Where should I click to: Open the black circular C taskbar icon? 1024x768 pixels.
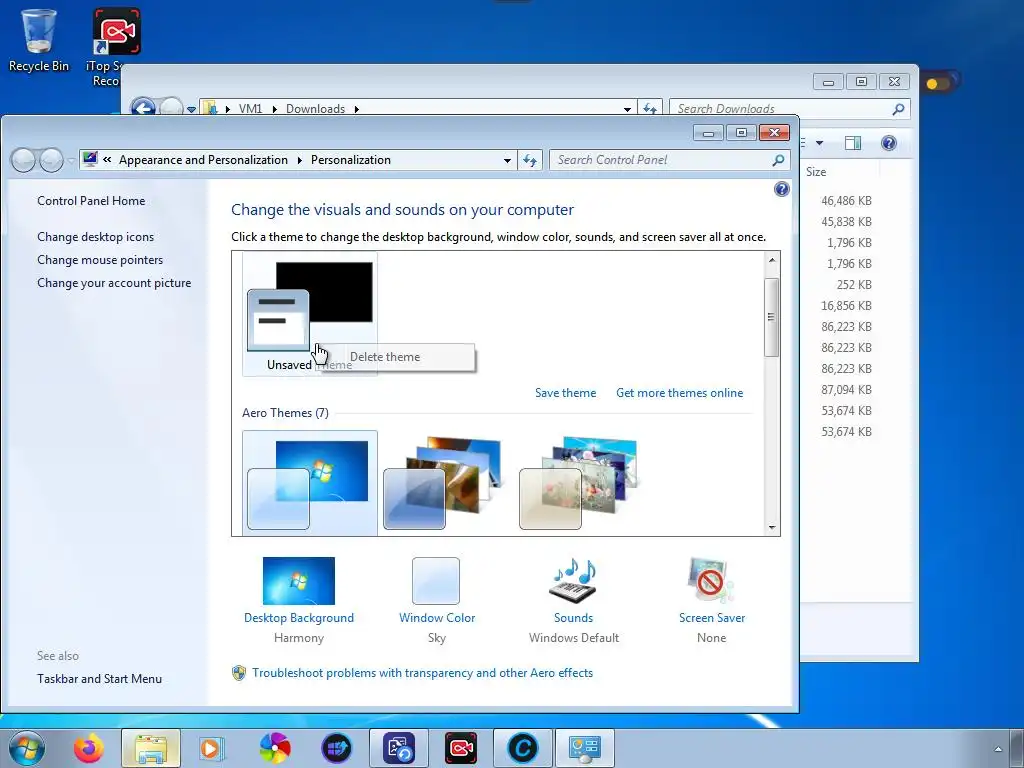tap(522, 748)
